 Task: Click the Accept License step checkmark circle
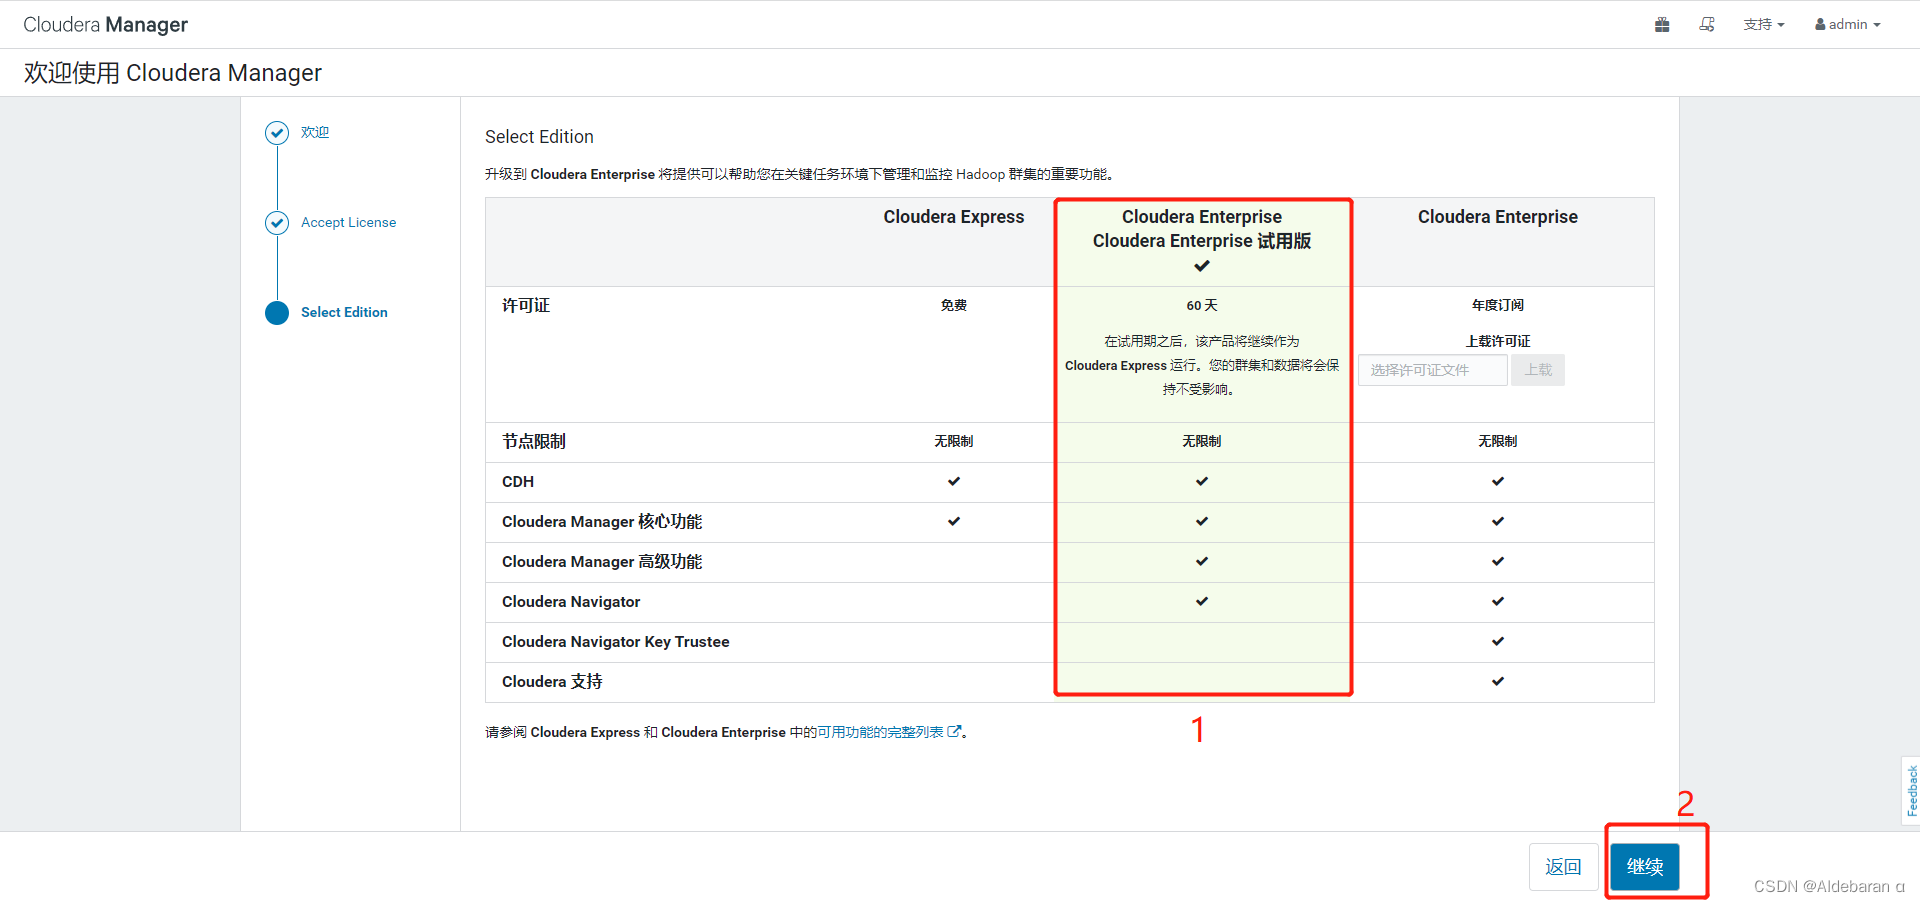(277, 222)
